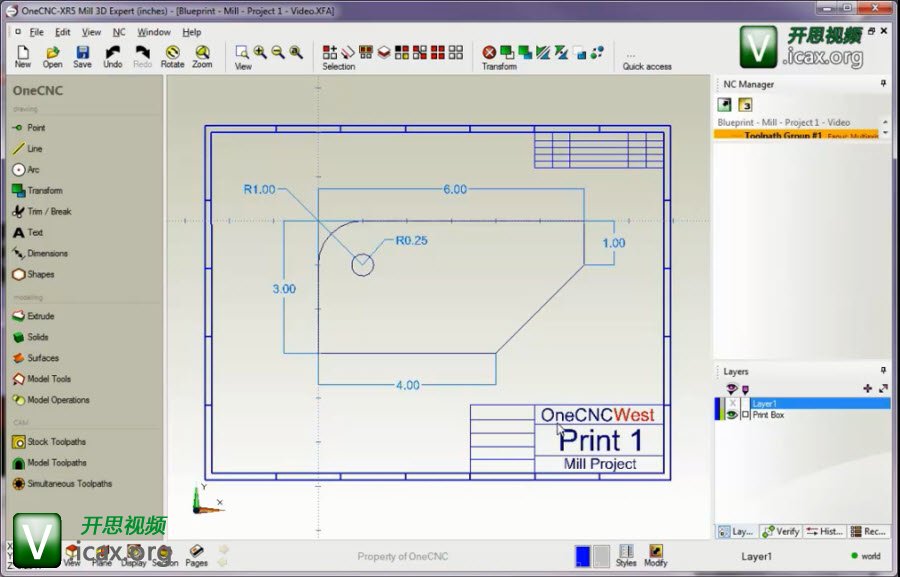Open a file with the Open icon
Image resolution: width=900 pixels, height=577 pixels.
click(x=53, y=57)
